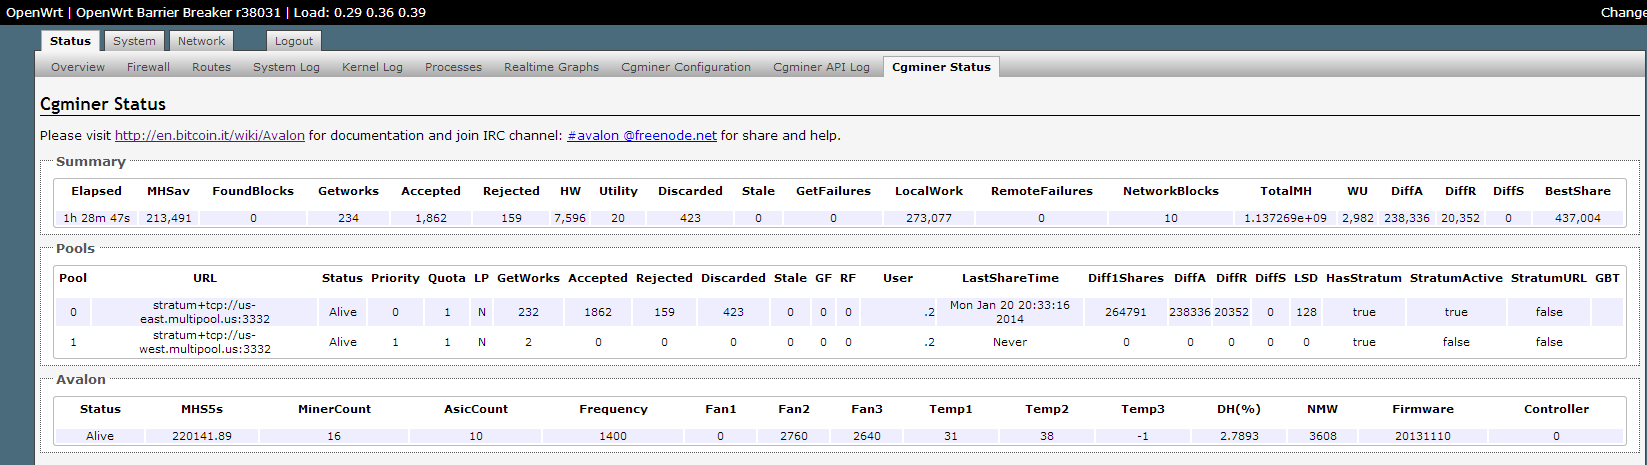Click the Logout tab
Screen dimensions: 1647x465
pyautogui.click(x=294, y=41)
